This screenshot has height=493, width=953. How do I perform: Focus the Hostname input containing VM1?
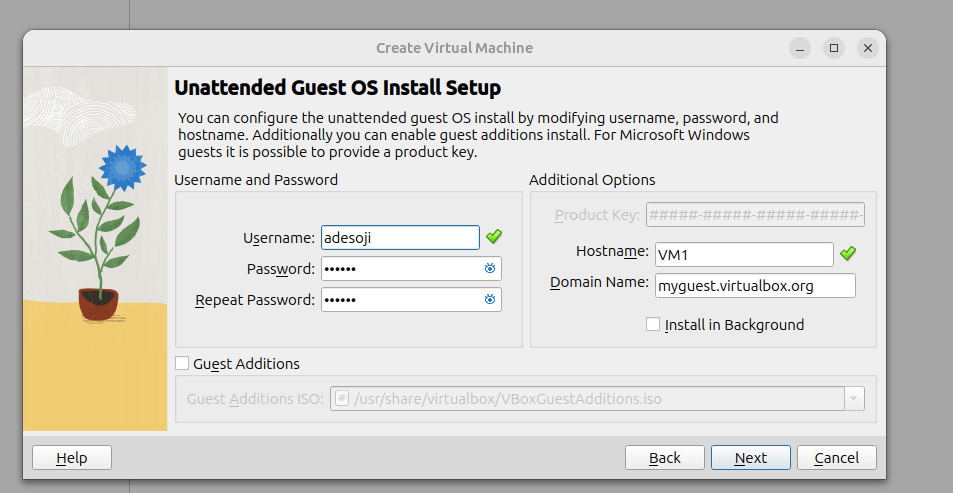click(x=743, y=254)
